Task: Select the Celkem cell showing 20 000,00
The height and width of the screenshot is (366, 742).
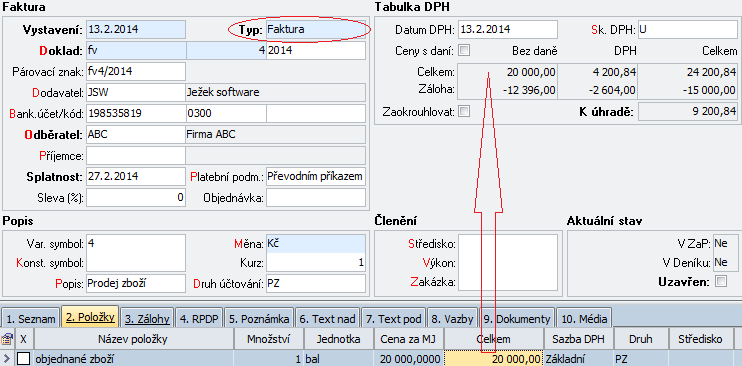Action: point(494,359)
